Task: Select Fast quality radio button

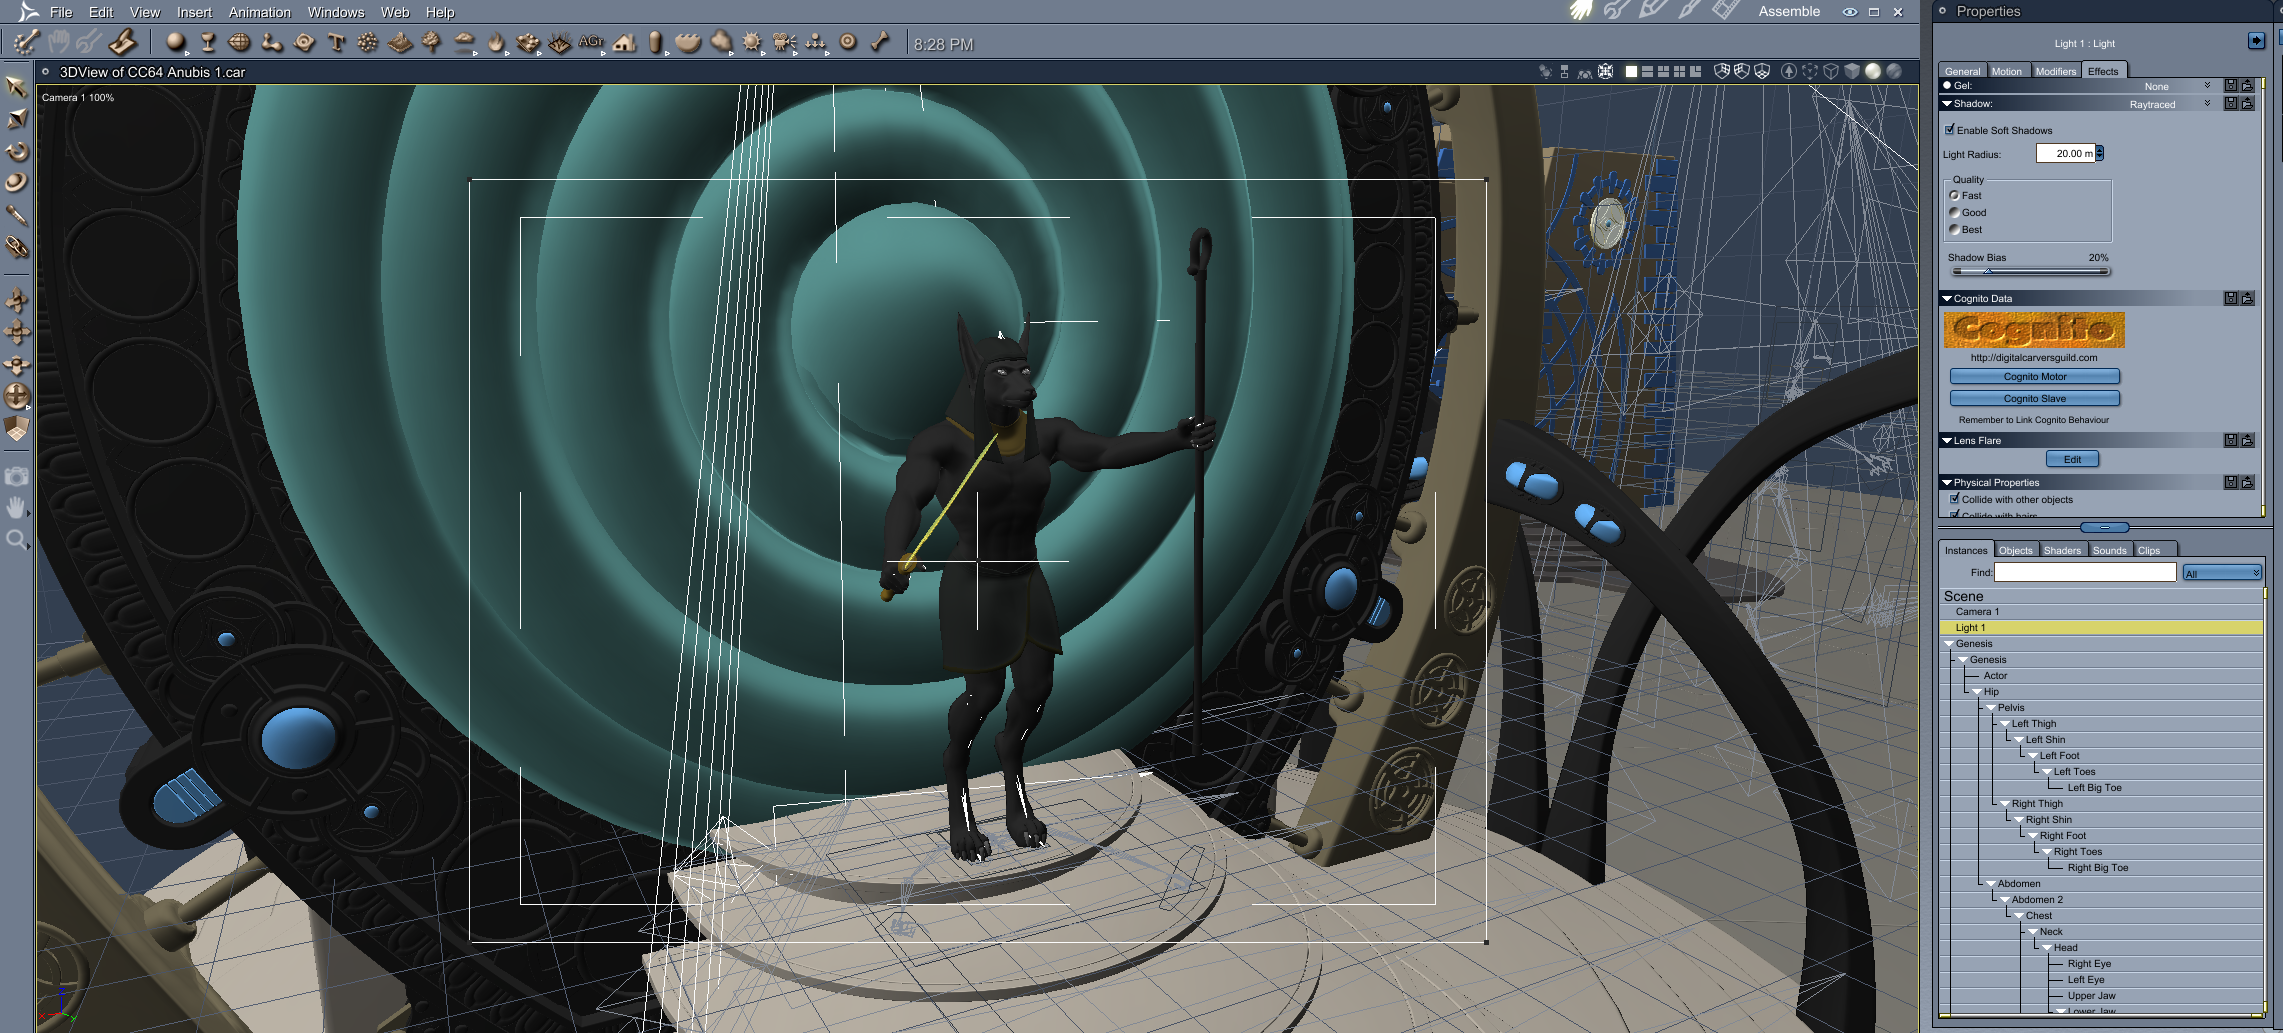Action: coord(1954,196)
